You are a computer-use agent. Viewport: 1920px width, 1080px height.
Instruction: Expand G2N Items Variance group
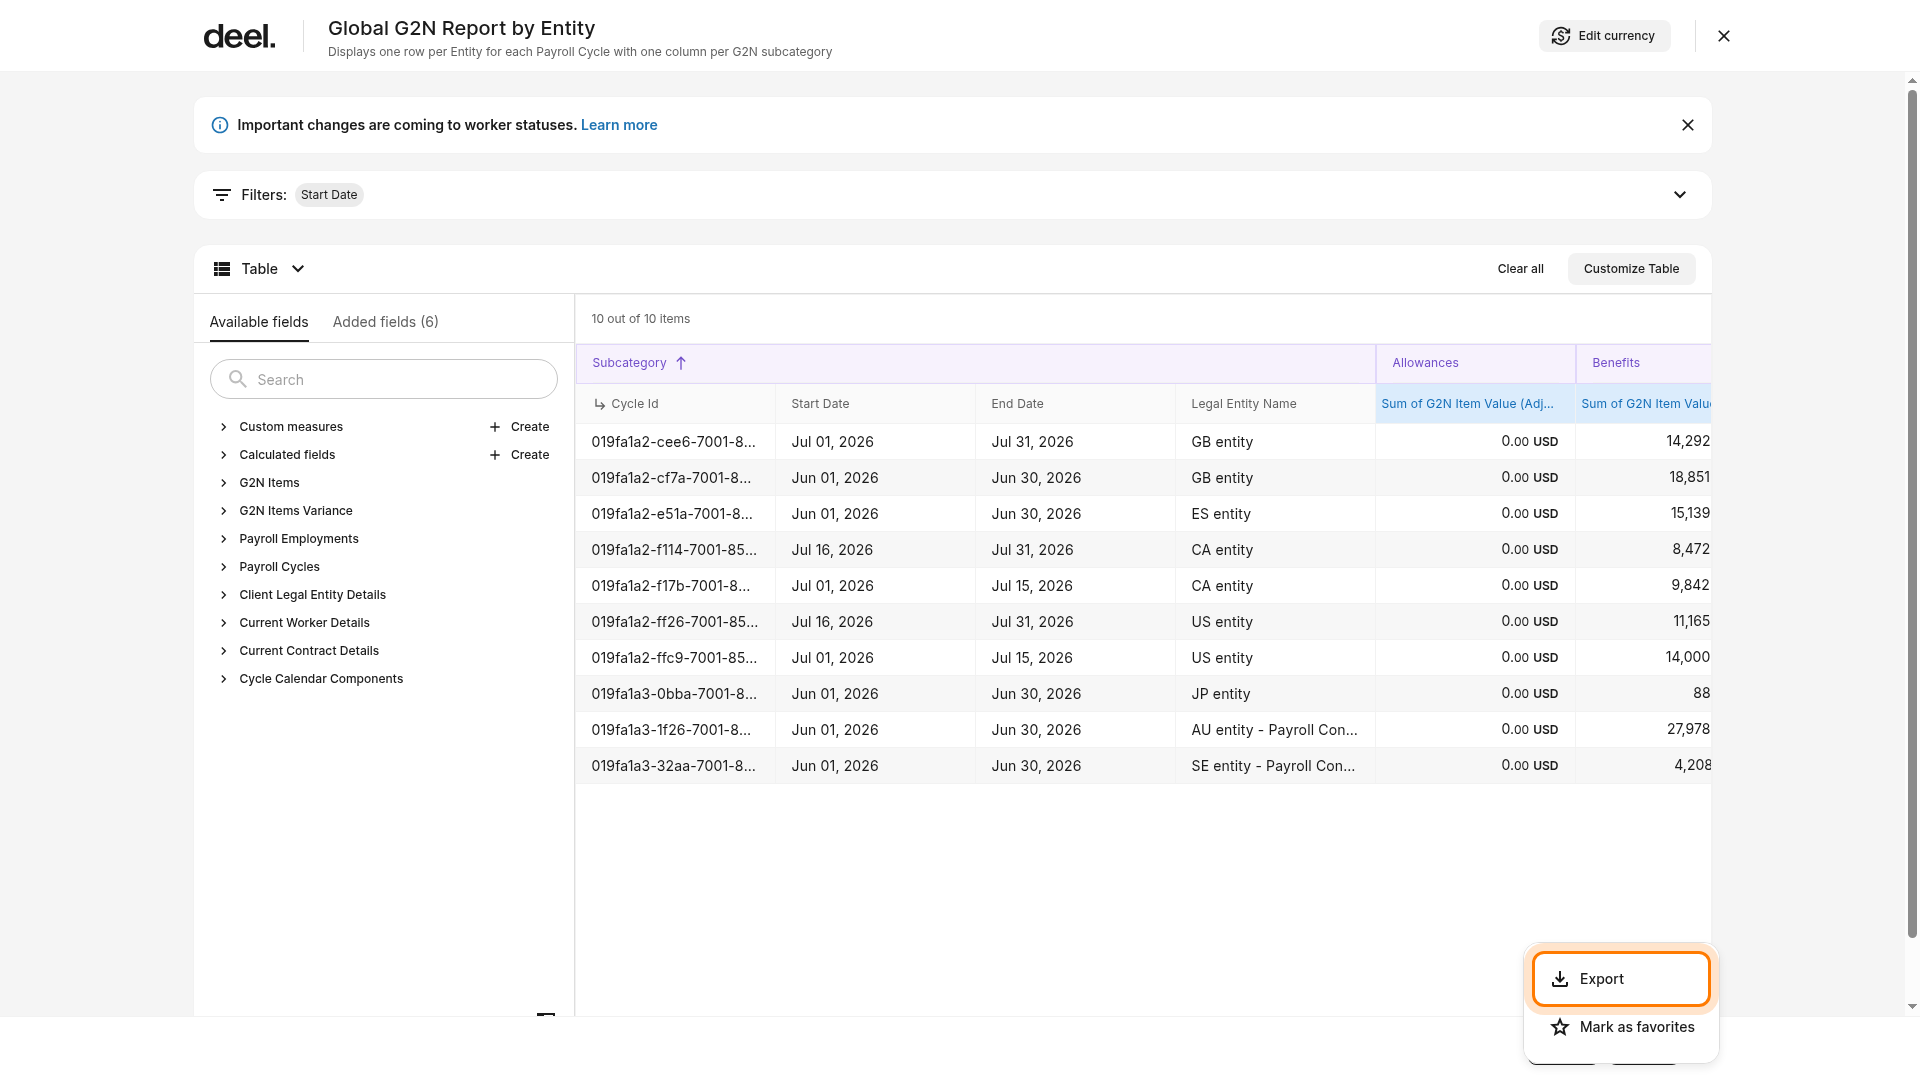(x=224, y=511)
